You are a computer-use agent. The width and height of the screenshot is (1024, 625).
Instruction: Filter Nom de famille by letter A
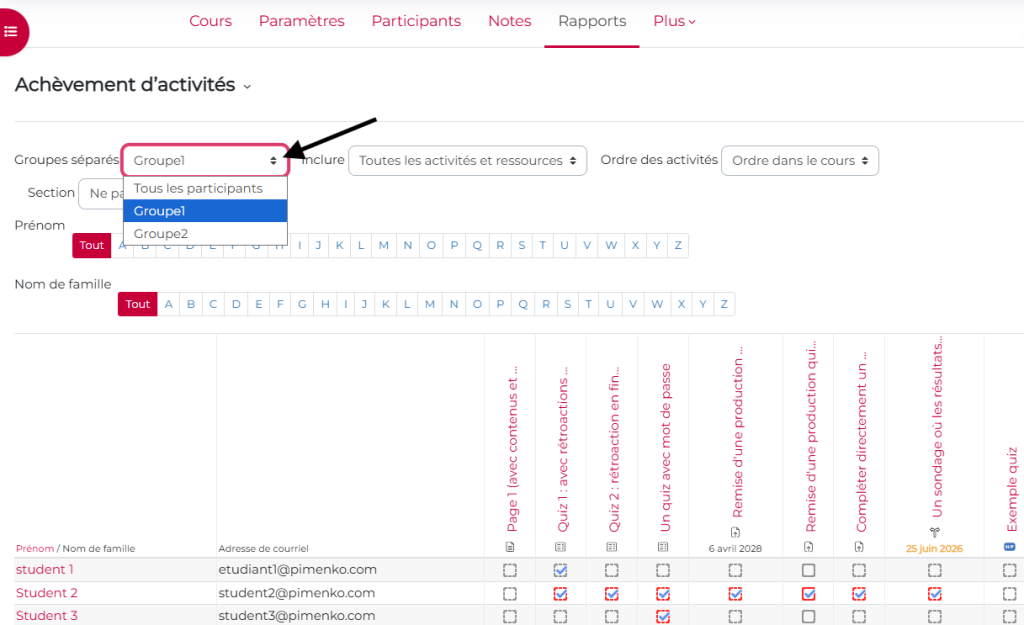pyautogui.click(x=168, y=304)
